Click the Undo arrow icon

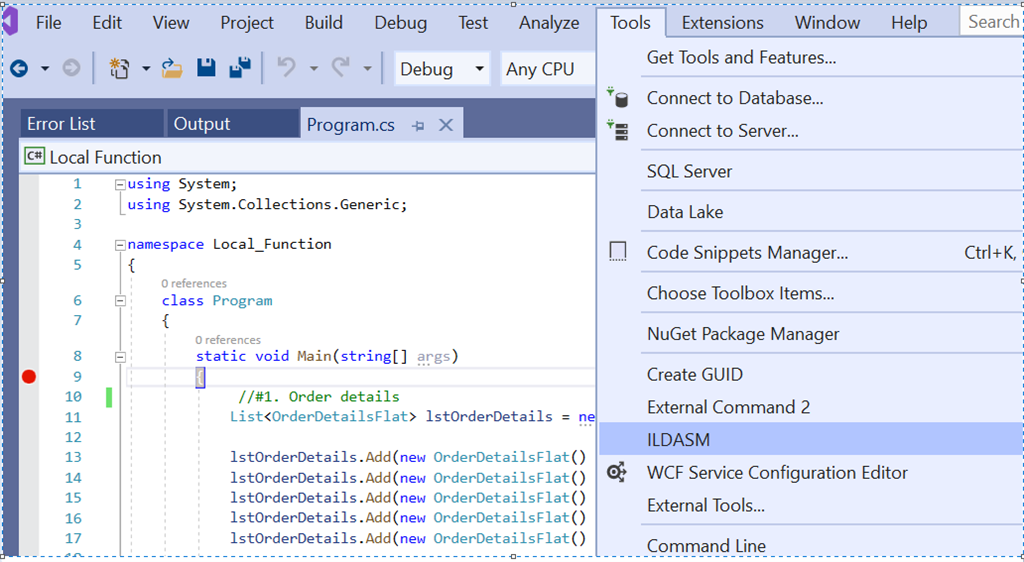point(287,69)
